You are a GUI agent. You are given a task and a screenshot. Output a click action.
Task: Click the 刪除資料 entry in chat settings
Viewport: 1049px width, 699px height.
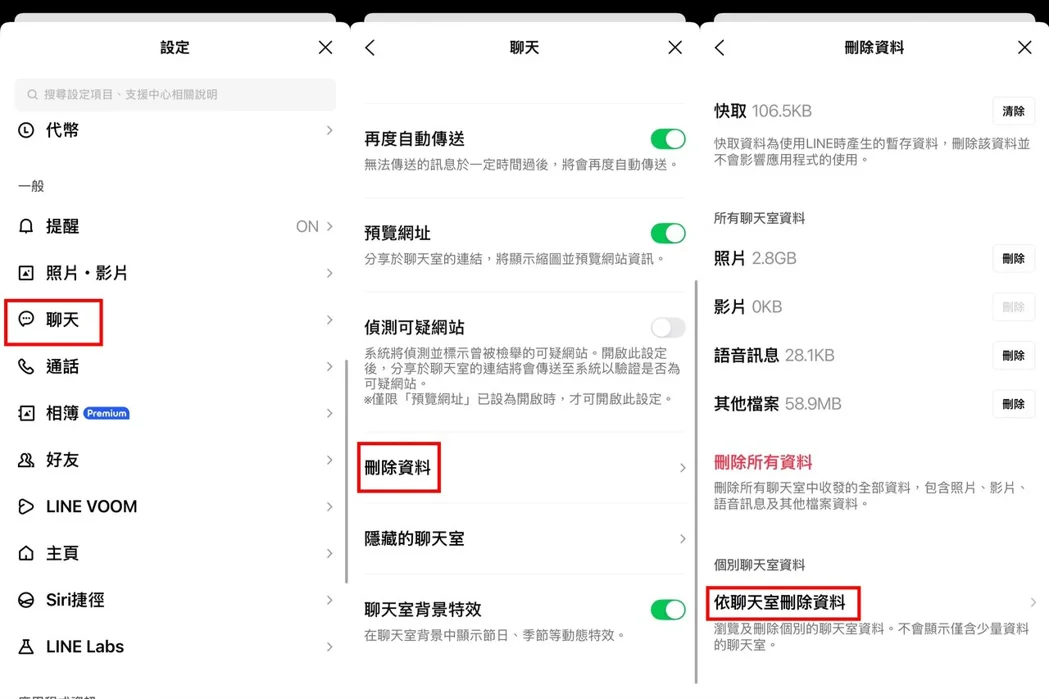tap(397, 468)
